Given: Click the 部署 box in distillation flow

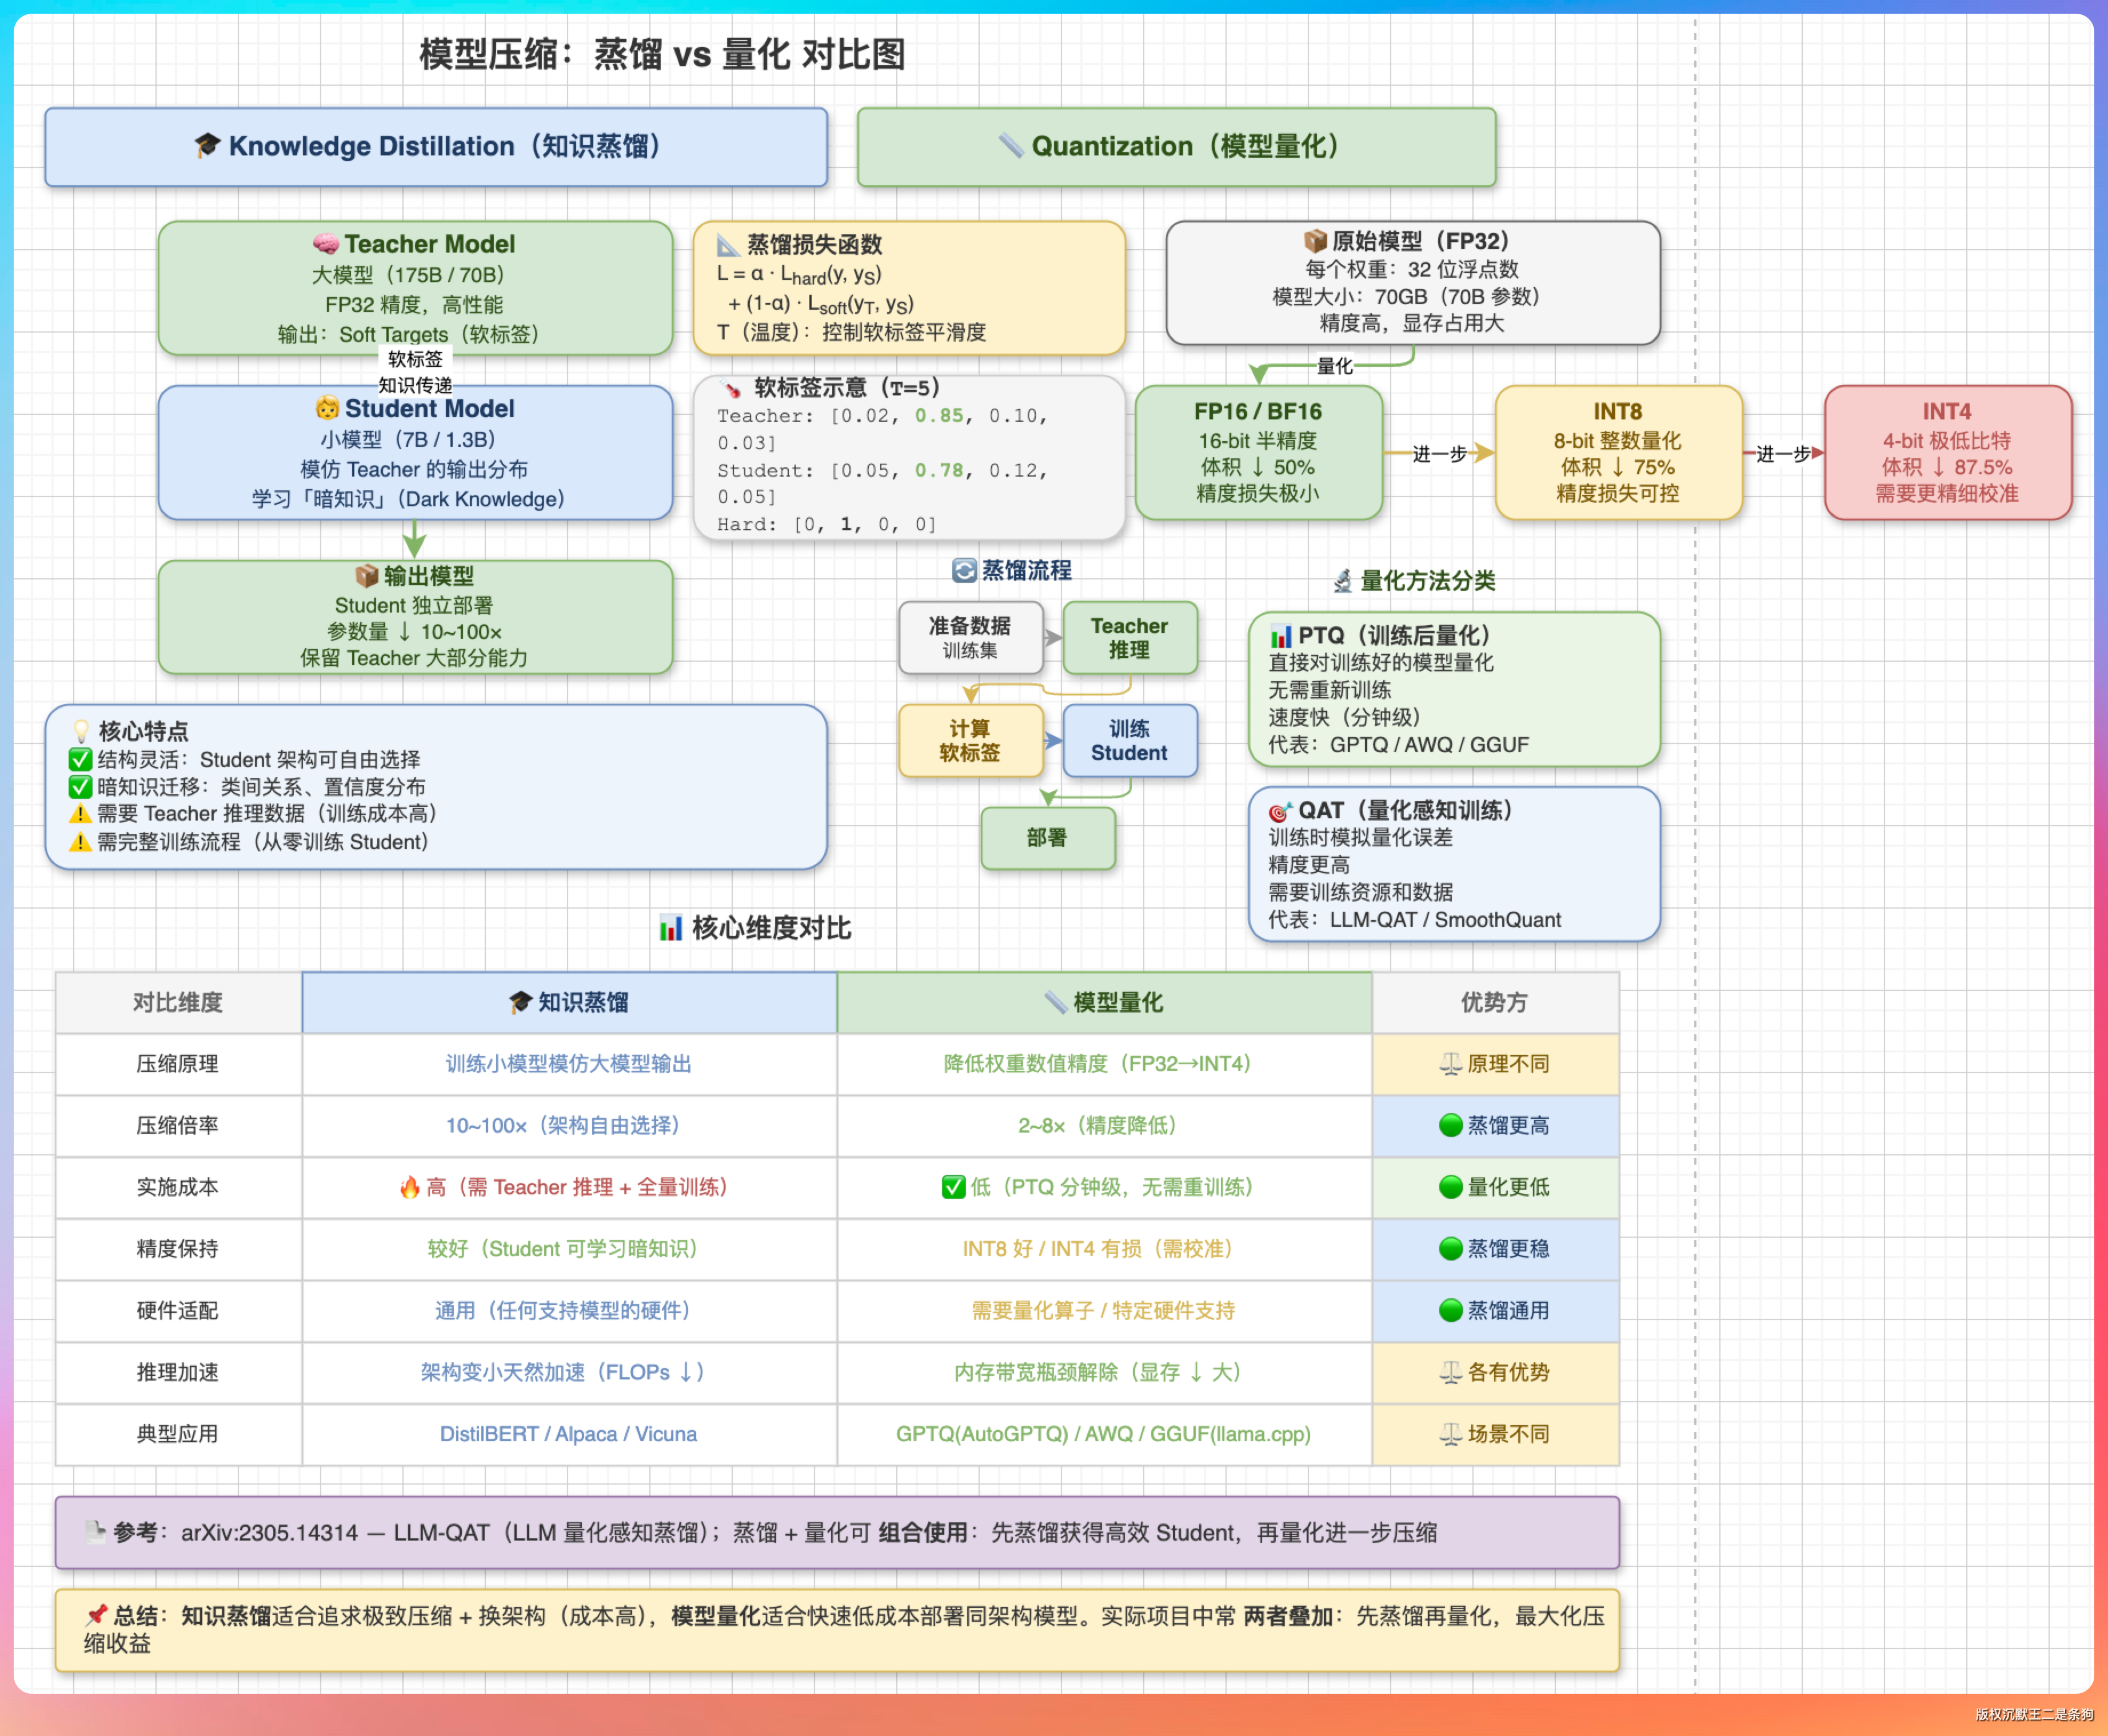Looking at the screenshot, I should click(x=1047, y=838).
